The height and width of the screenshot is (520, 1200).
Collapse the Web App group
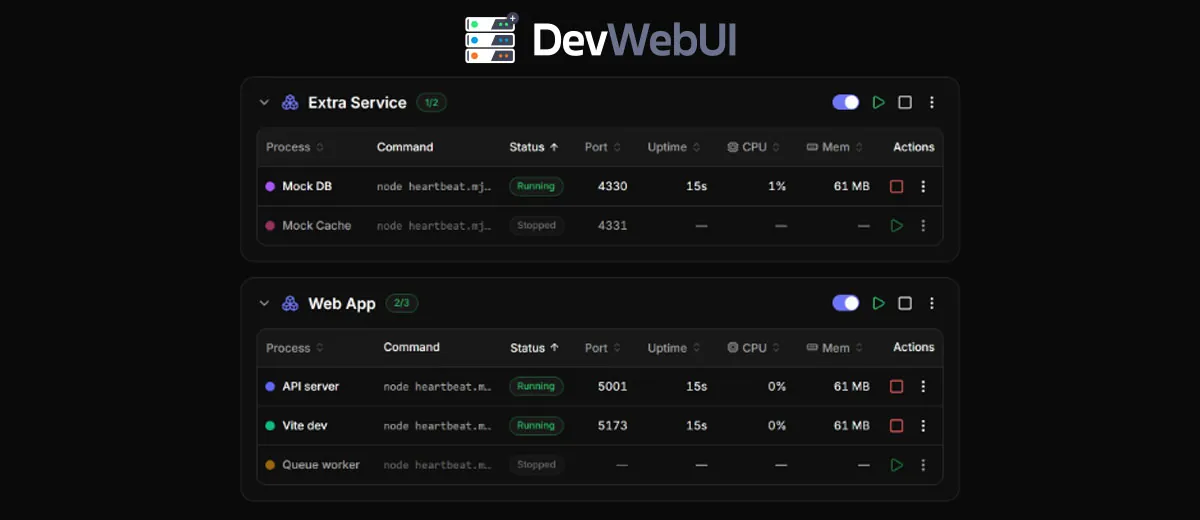(x=264, y=303)
